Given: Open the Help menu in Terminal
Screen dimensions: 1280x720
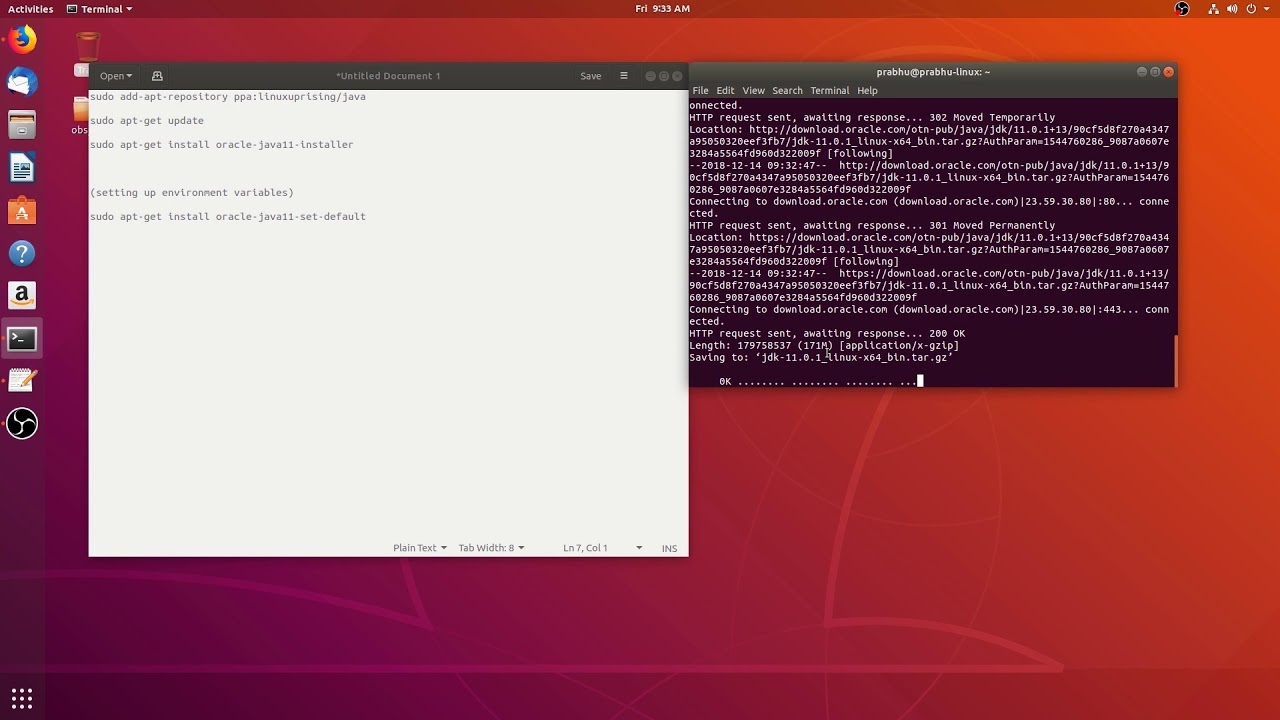Looking at the screenshot, I should [867, 90].
